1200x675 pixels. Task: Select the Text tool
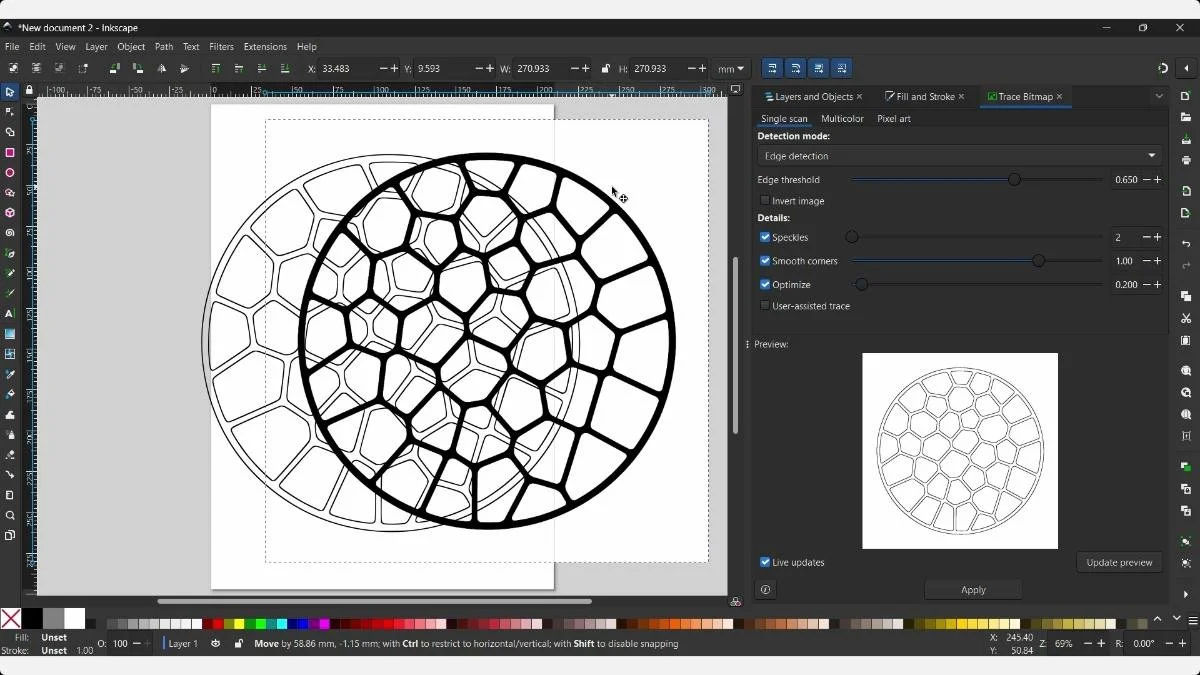(10, 314)
